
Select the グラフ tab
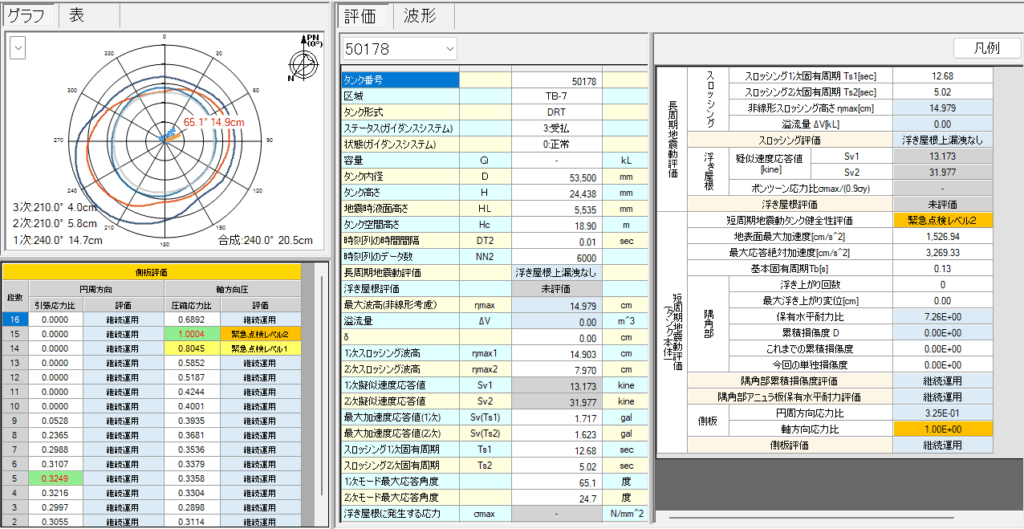tap(28, 14)
